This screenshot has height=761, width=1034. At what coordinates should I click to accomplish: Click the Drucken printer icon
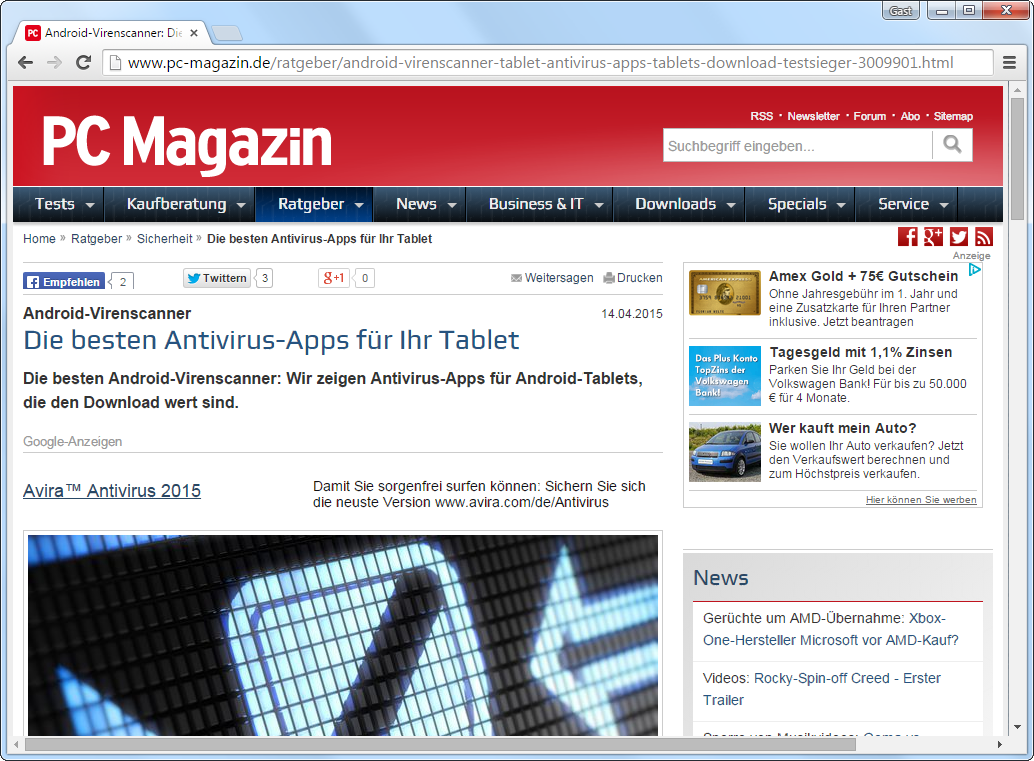609,278
